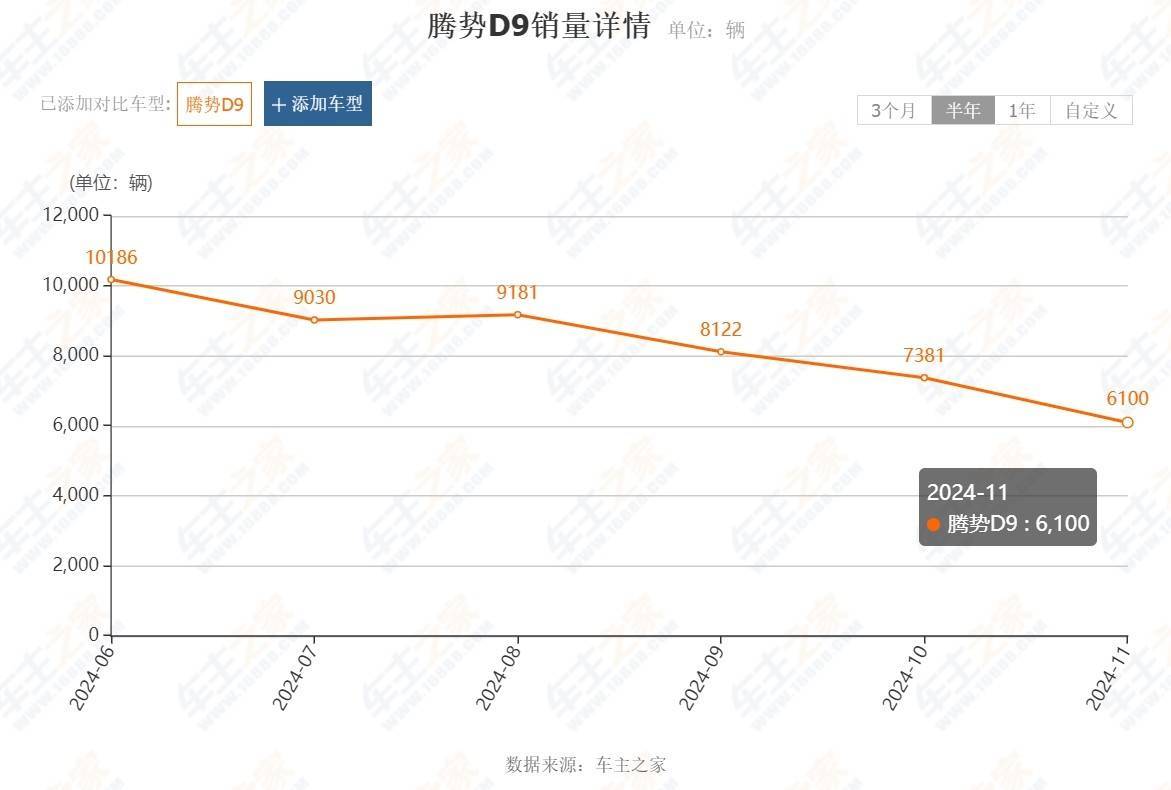Click the plus icon in 添加车型
Image resolution: width=1171 pixels, height=790 pixels.
279,105
